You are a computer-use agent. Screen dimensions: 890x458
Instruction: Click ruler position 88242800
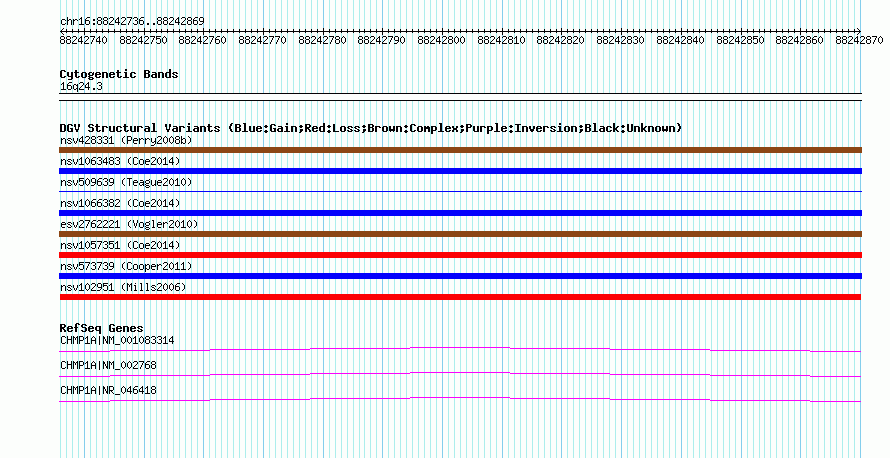(441, 40)
